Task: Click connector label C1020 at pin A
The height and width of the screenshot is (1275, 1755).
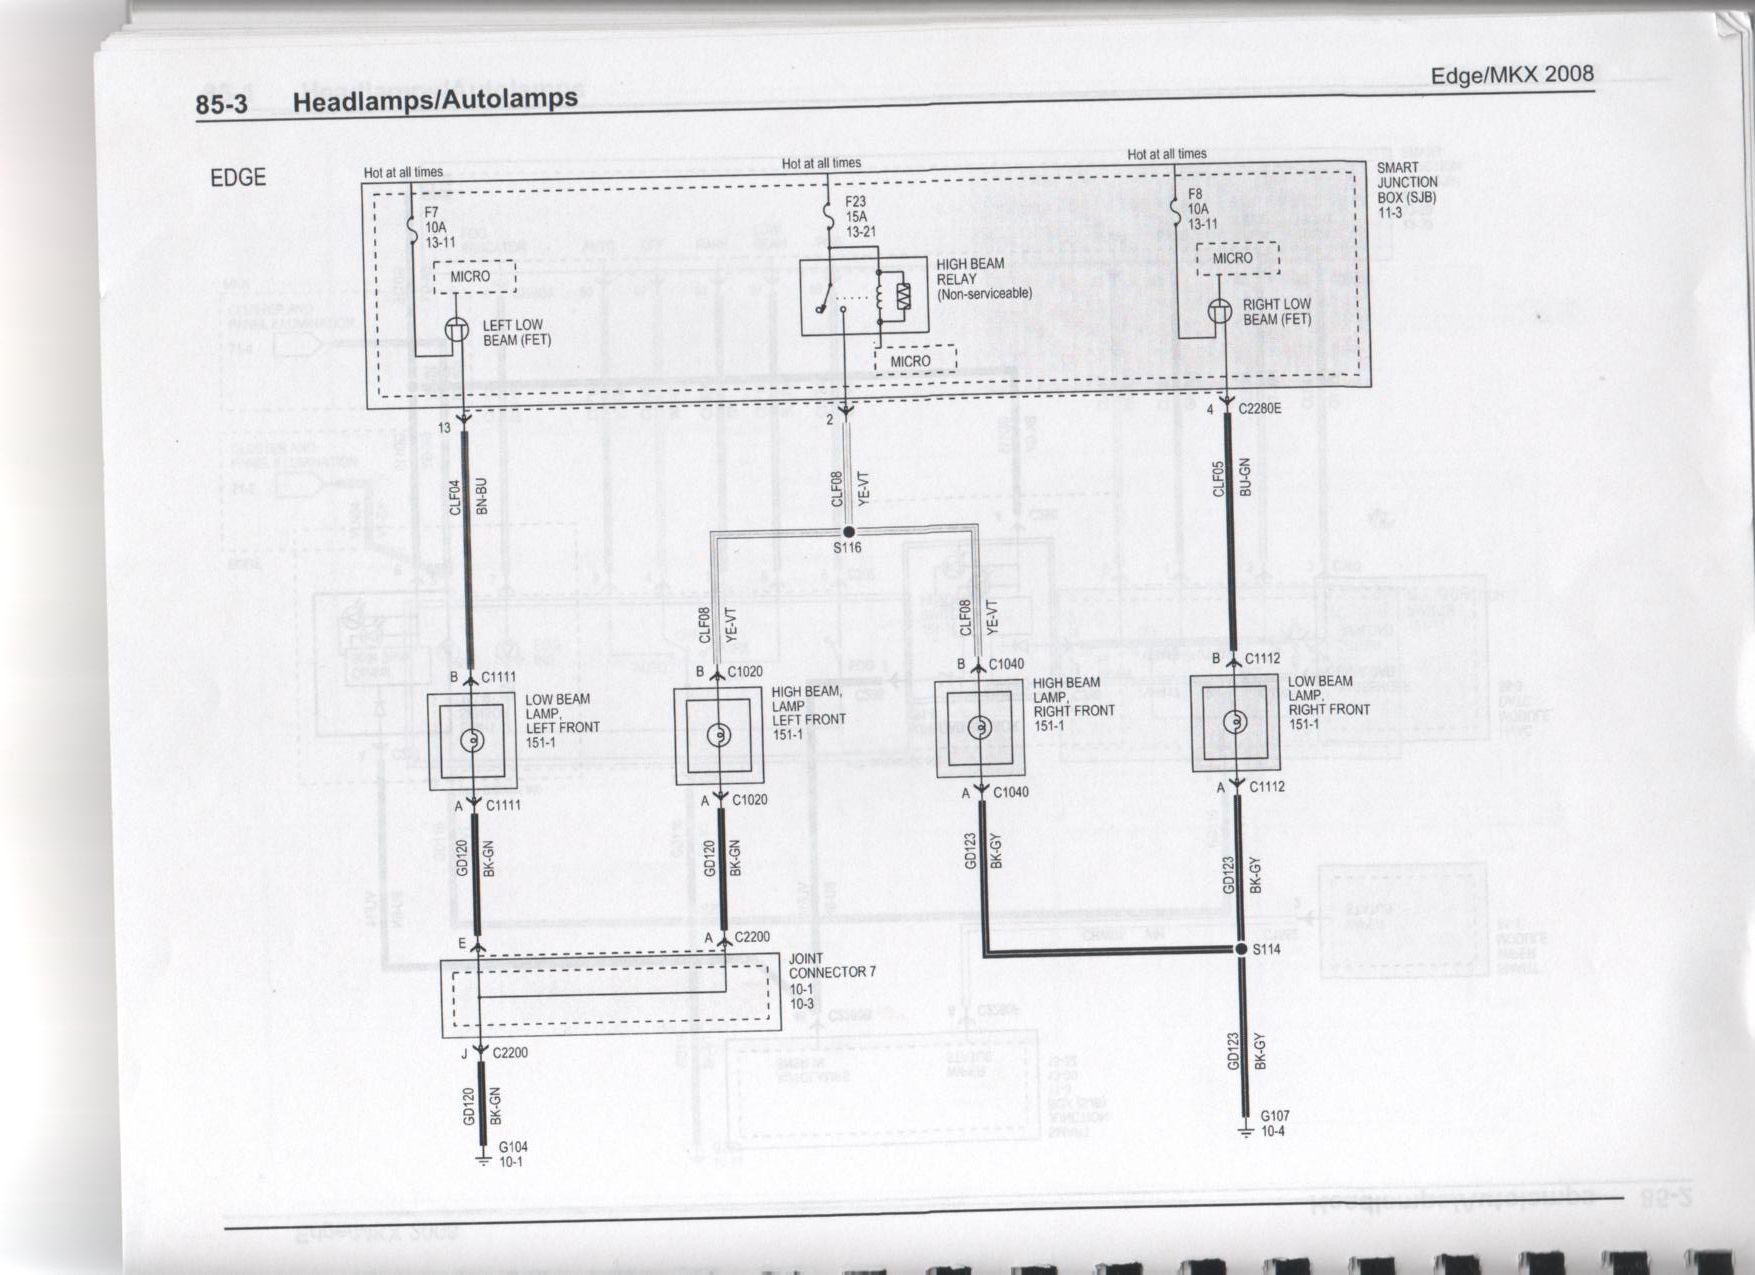Action: click(x=749, y=800)
